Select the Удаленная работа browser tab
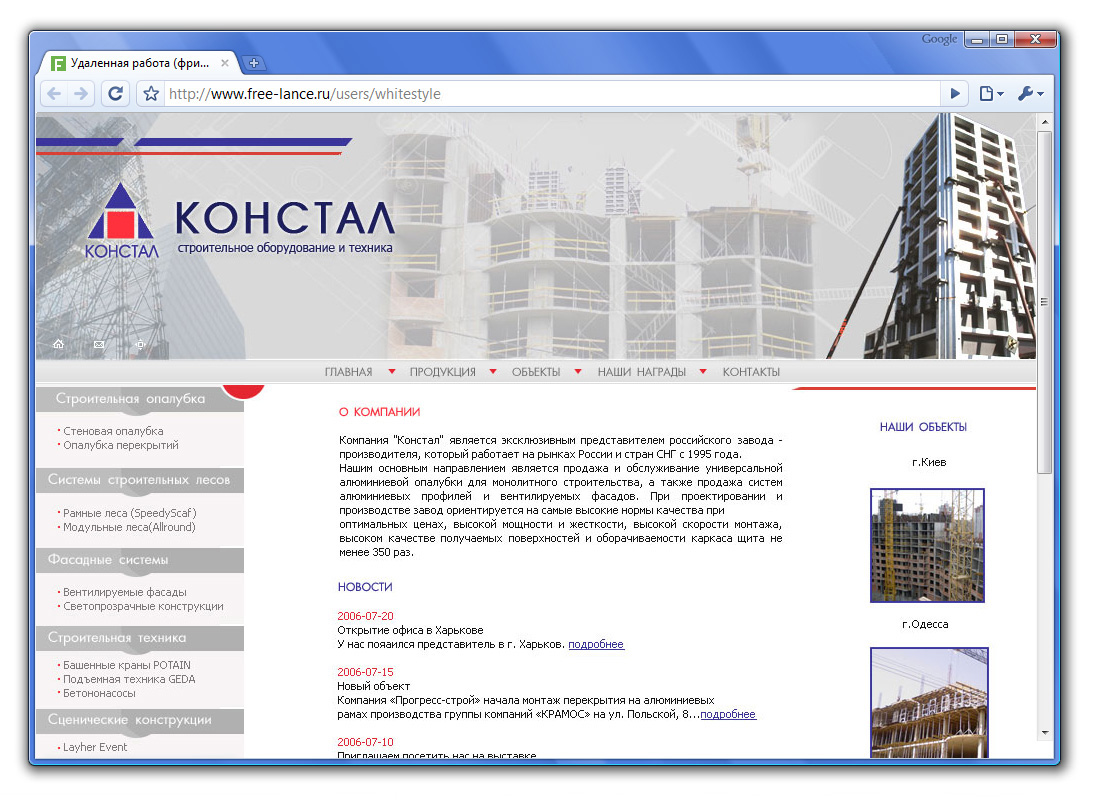 pyautogui.click(x=139, y=63)
